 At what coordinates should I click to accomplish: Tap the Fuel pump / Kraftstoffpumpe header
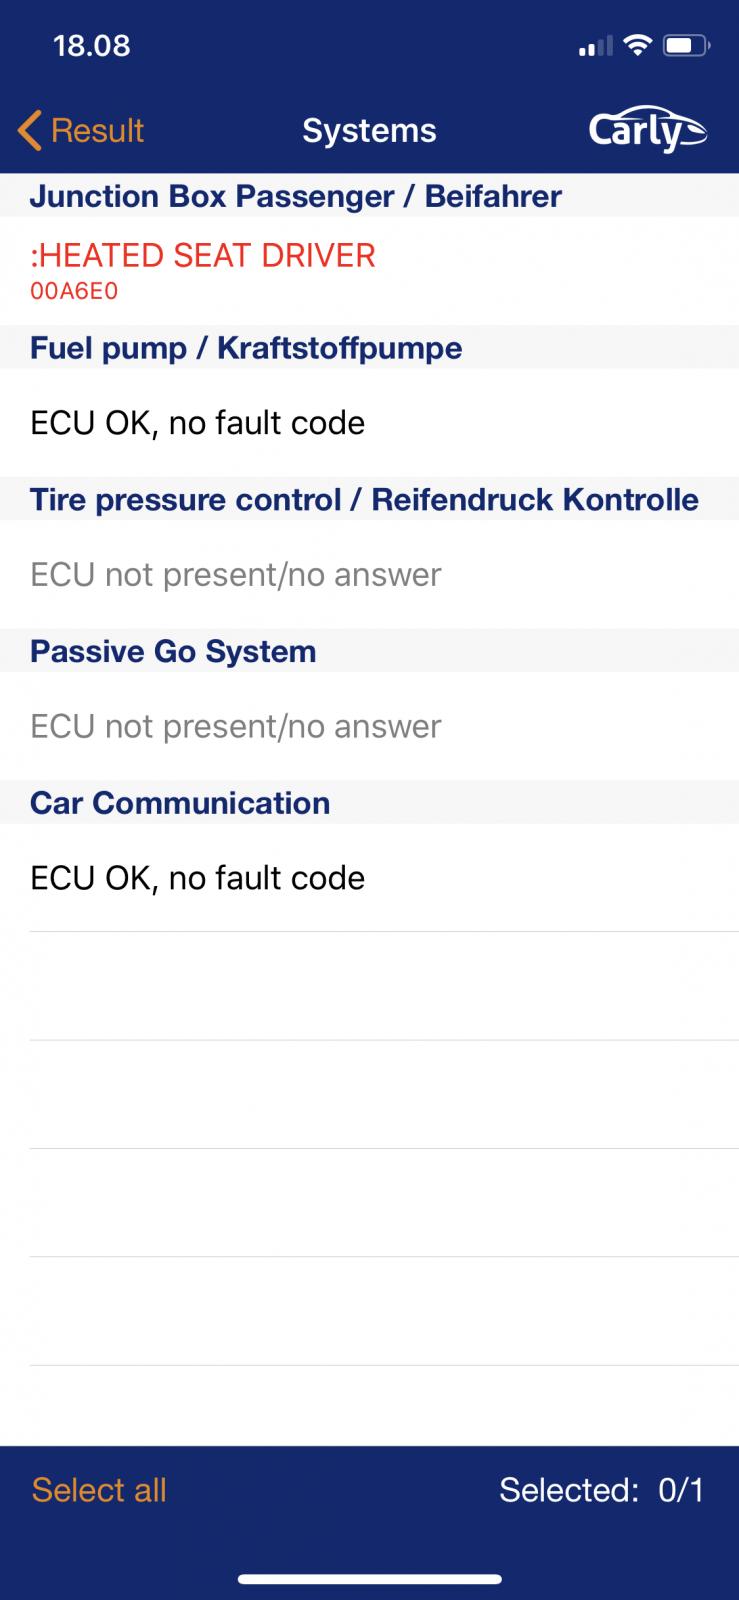pyautogui.click(x=246, y=348)
